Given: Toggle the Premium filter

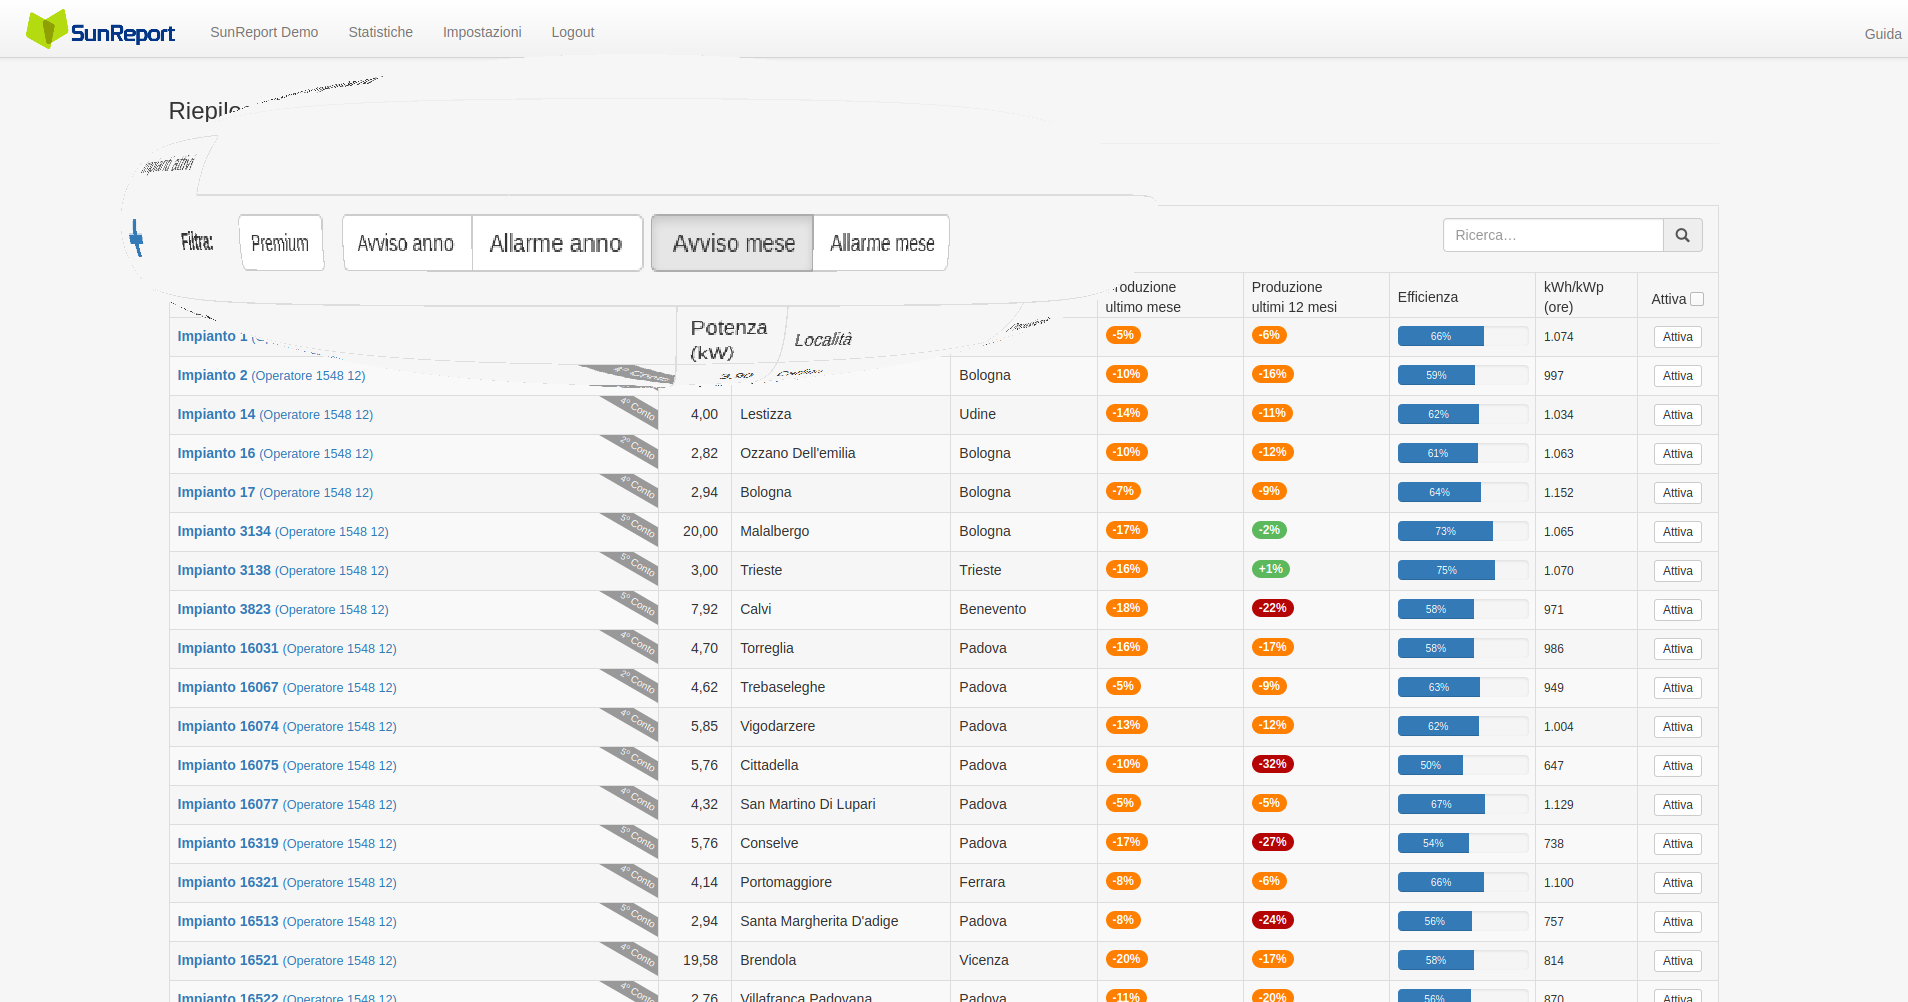Looking at the screenshot, I should coord(281,243).
